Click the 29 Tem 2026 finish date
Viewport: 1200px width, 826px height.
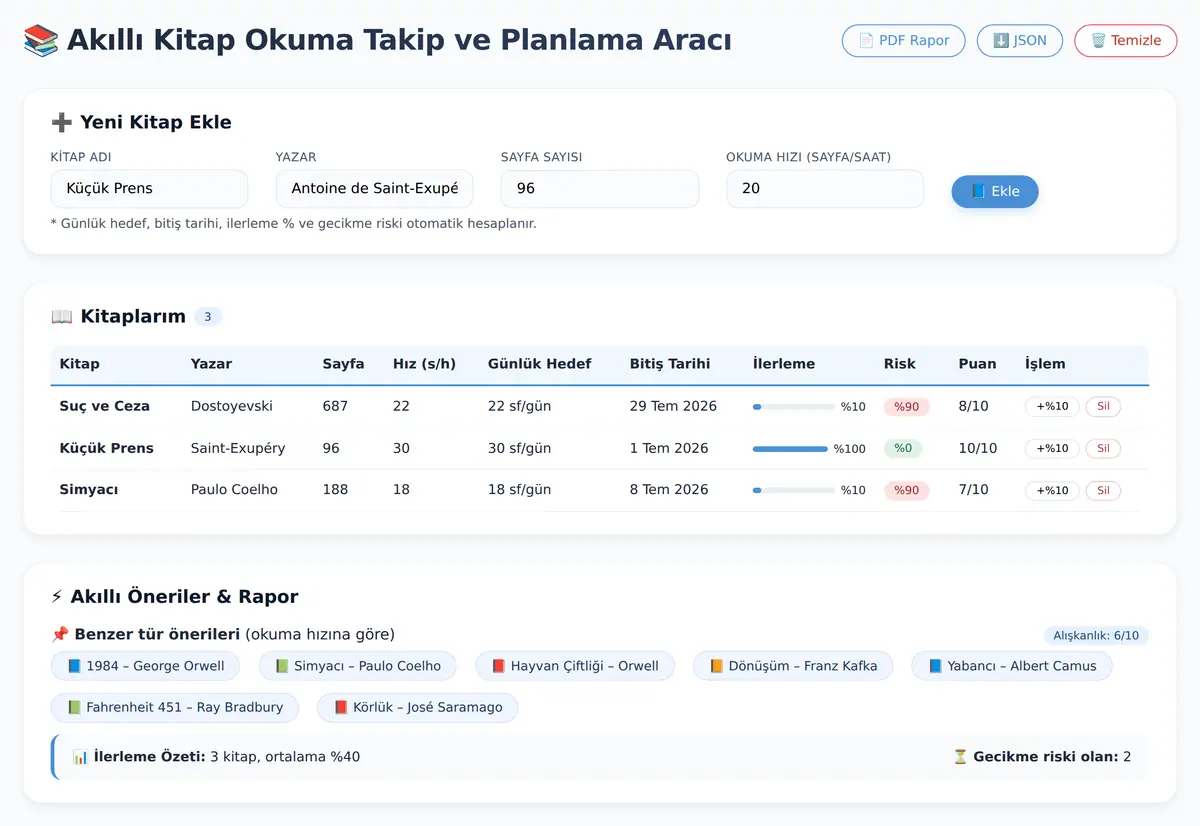(673, 406)
